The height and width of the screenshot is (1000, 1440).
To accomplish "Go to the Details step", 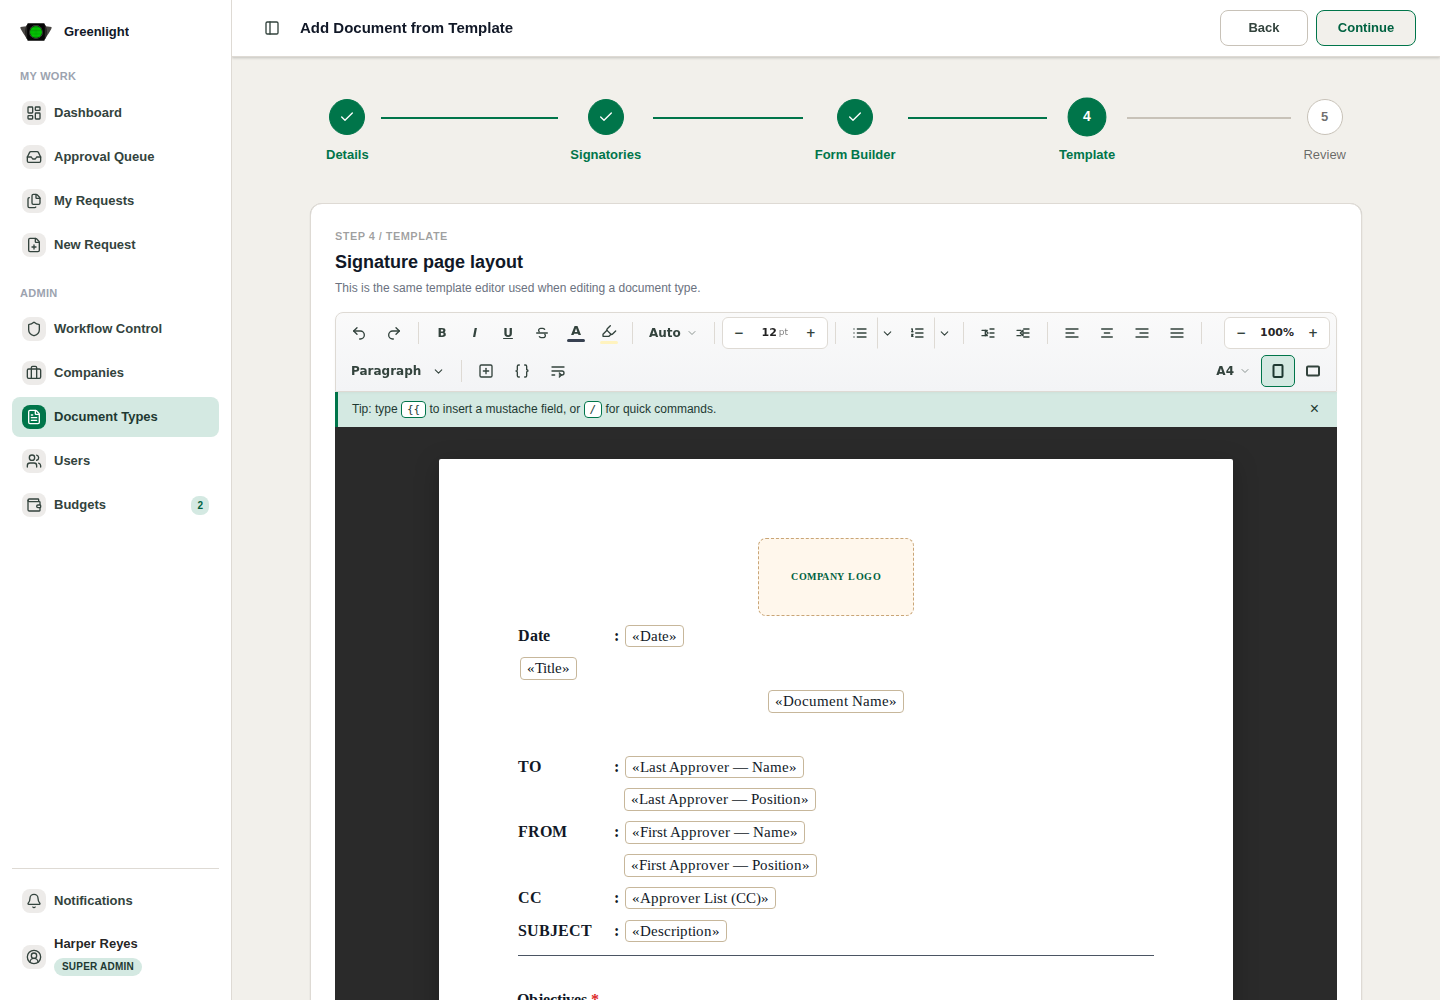I will coord(347,130).
